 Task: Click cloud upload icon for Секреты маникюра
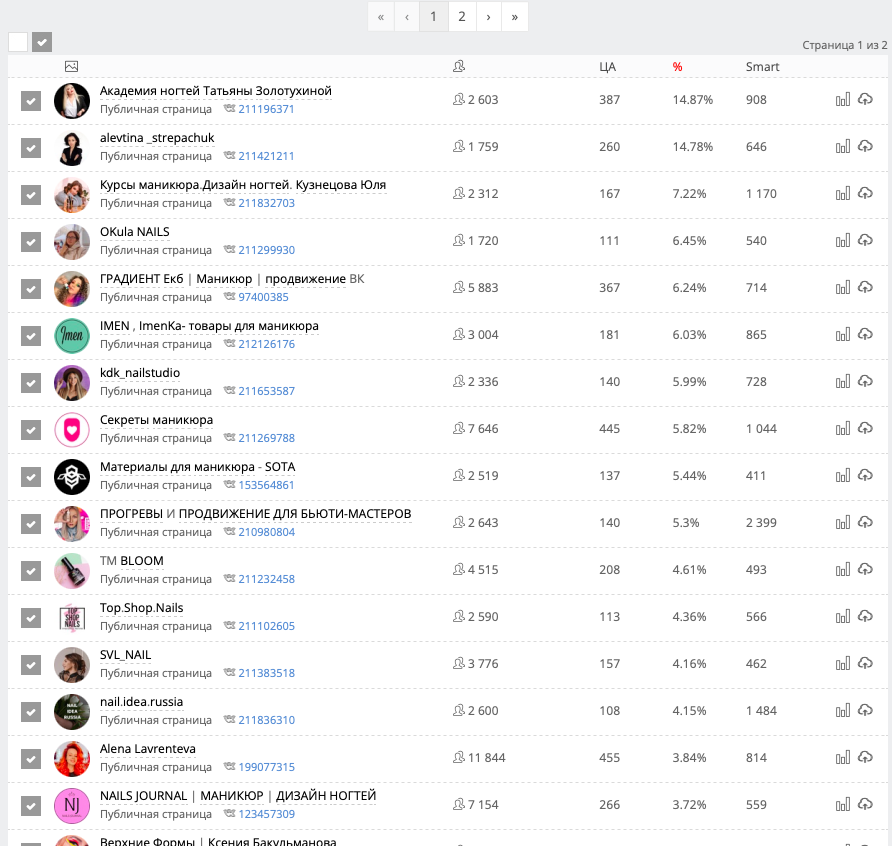pyautogui.click(x=866, y=428)
